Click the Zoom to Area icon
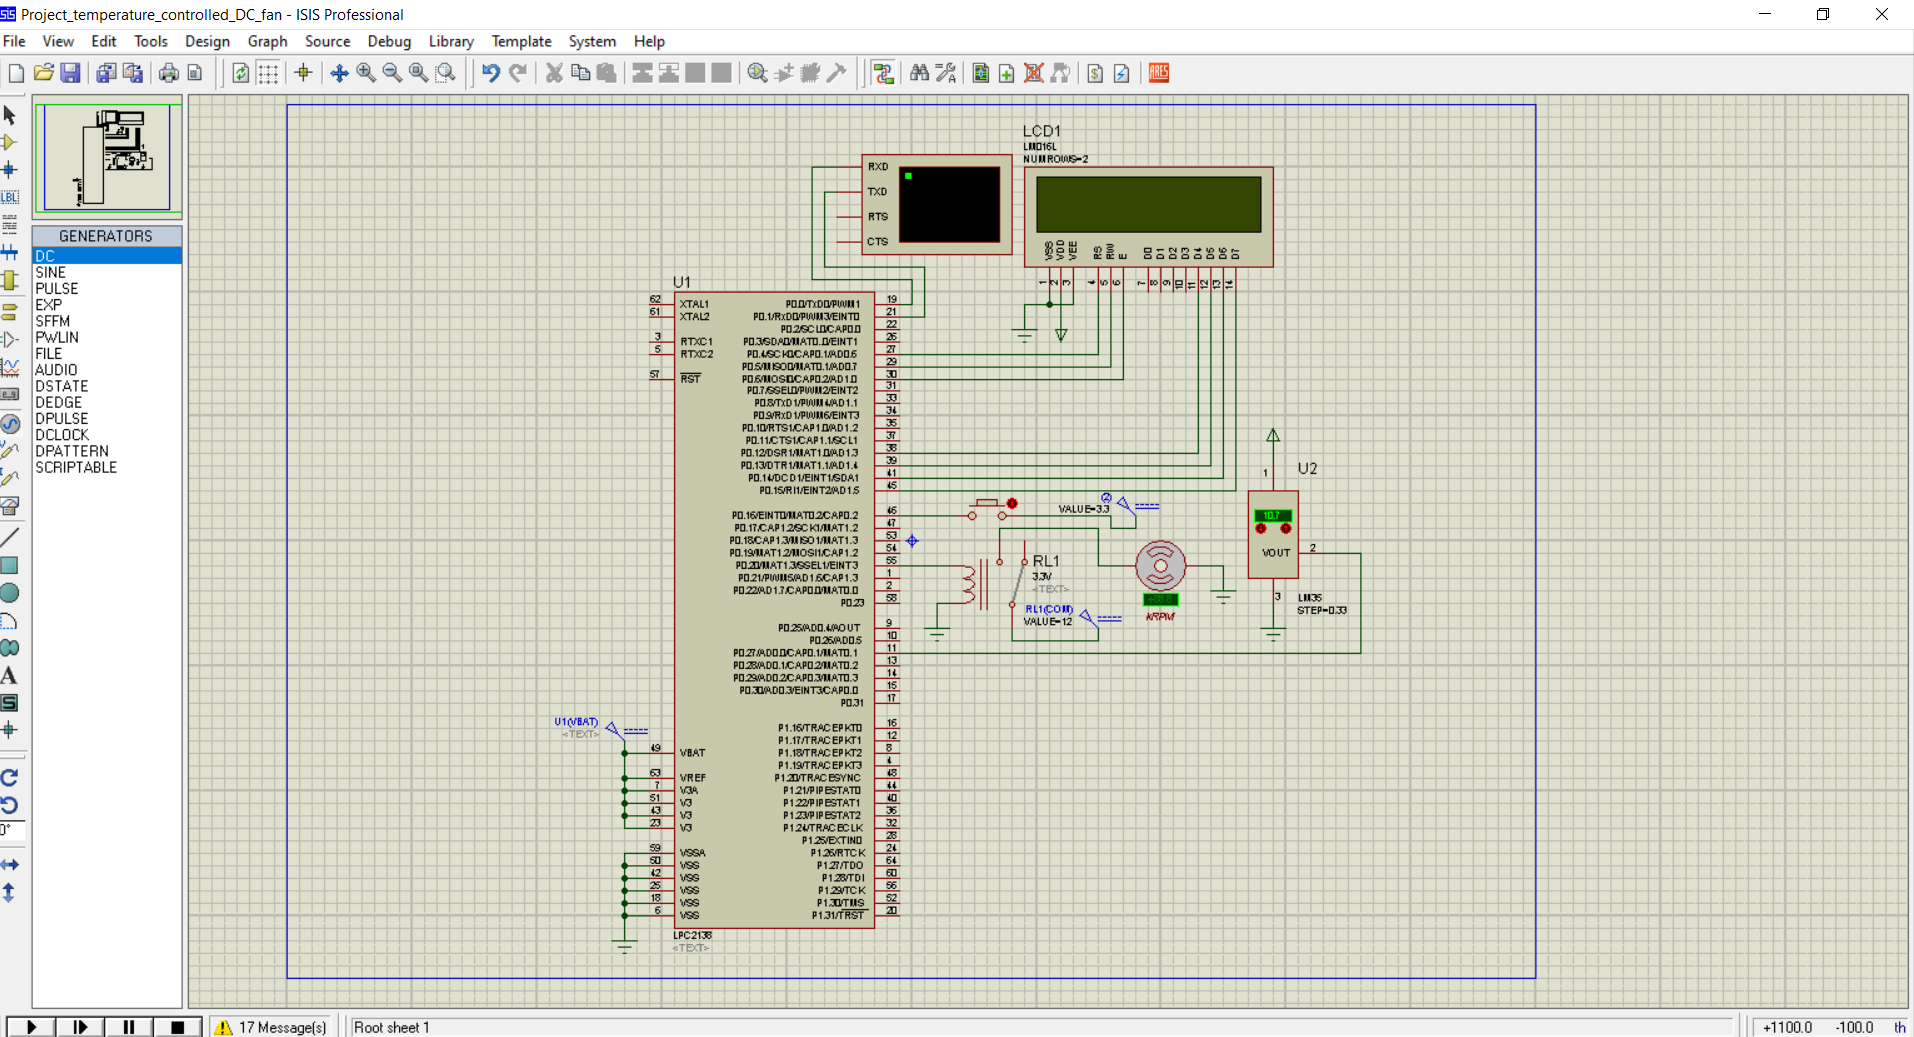 (446, 73)
